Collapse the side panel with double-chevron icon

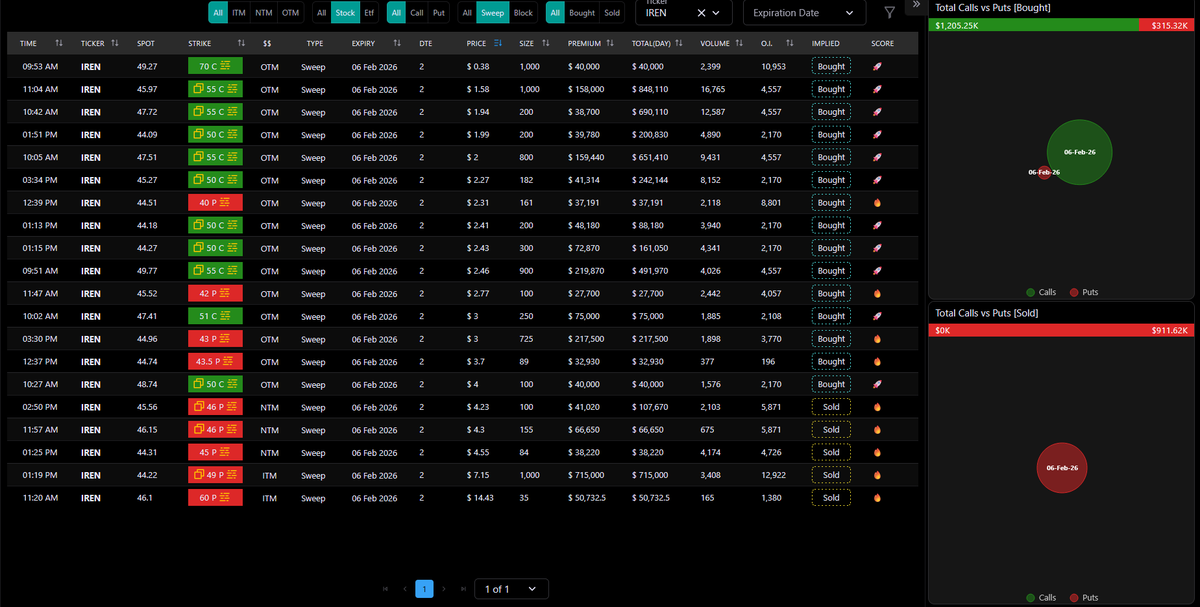point(916,5)
